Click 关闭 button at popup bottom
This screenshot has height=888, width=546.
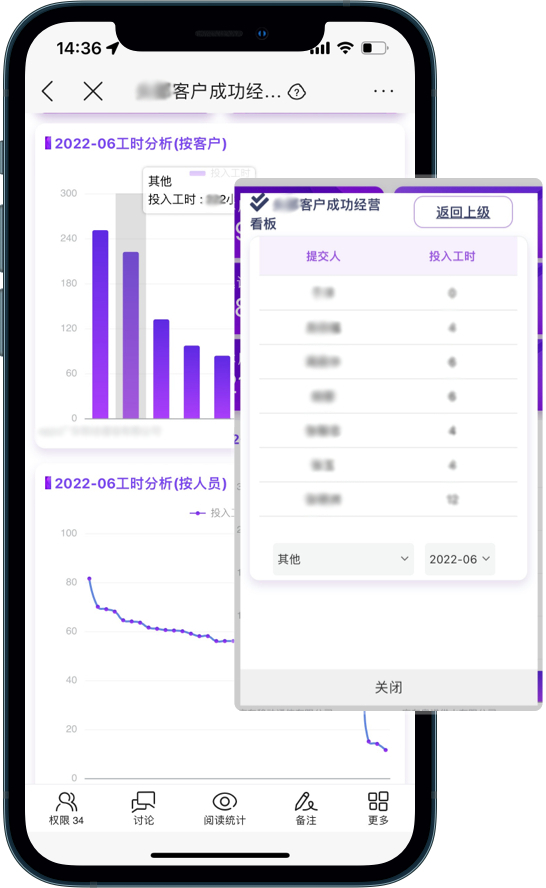click(389, 687)
